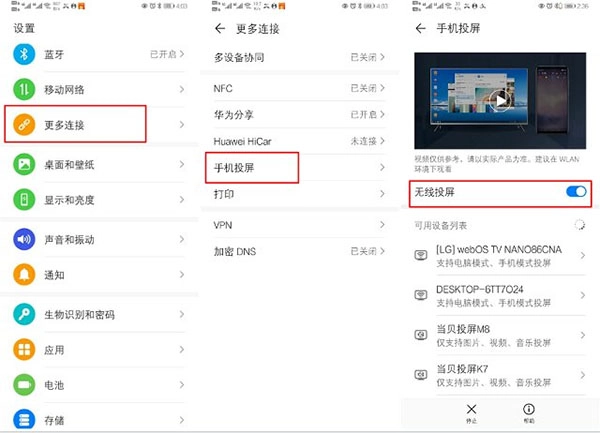Open the 多设备协同 entry

290,58
